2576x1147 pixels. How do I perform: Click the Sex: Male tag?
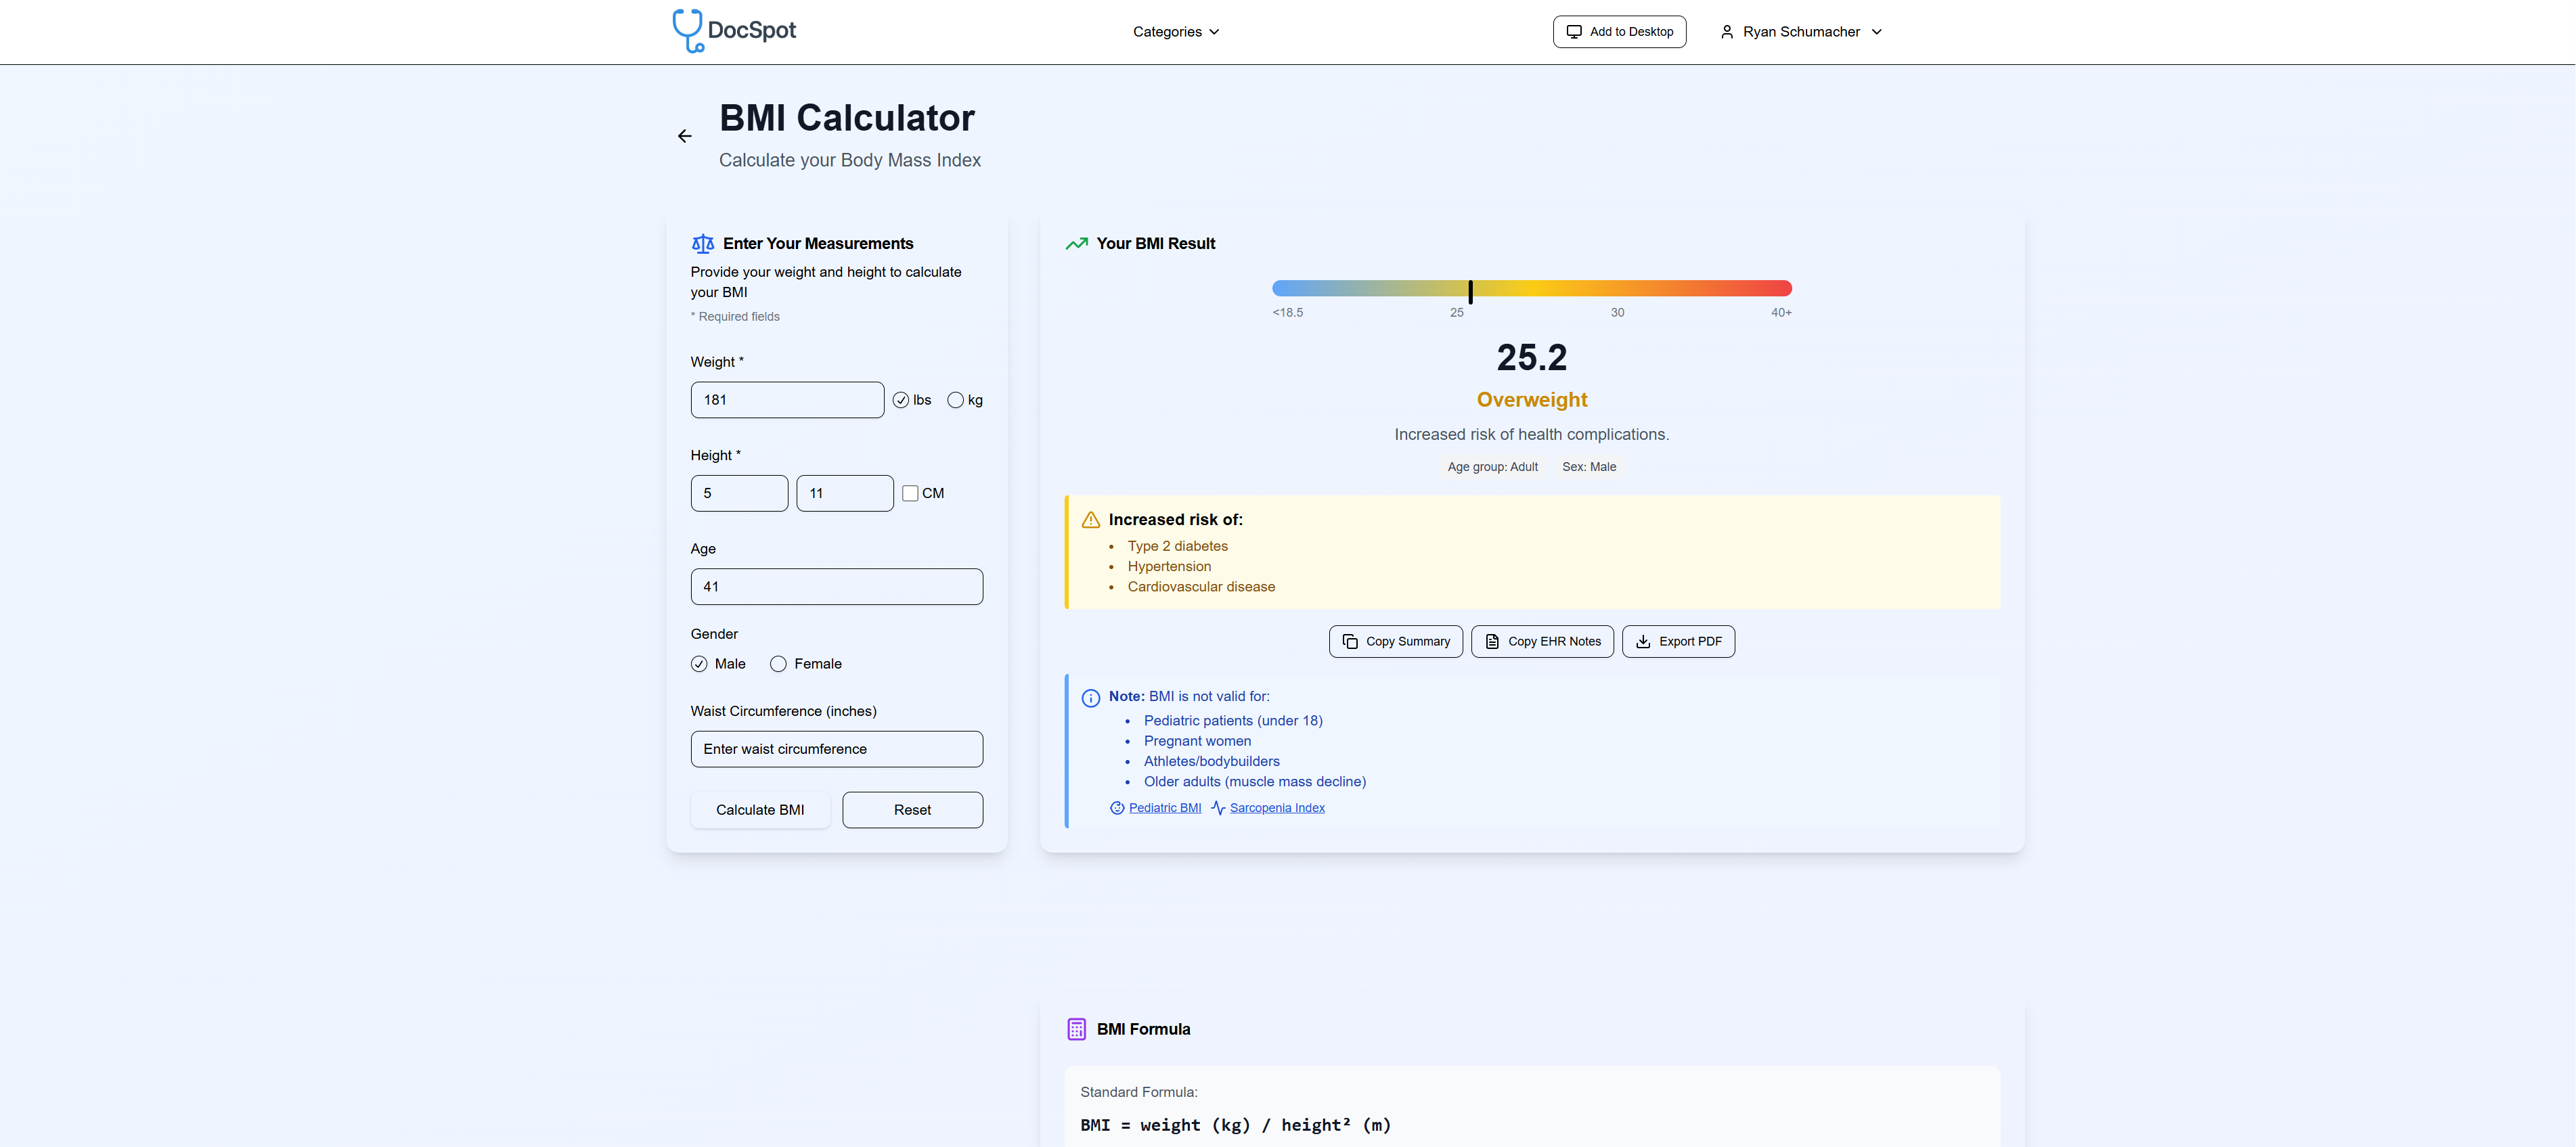point(1589,467)
